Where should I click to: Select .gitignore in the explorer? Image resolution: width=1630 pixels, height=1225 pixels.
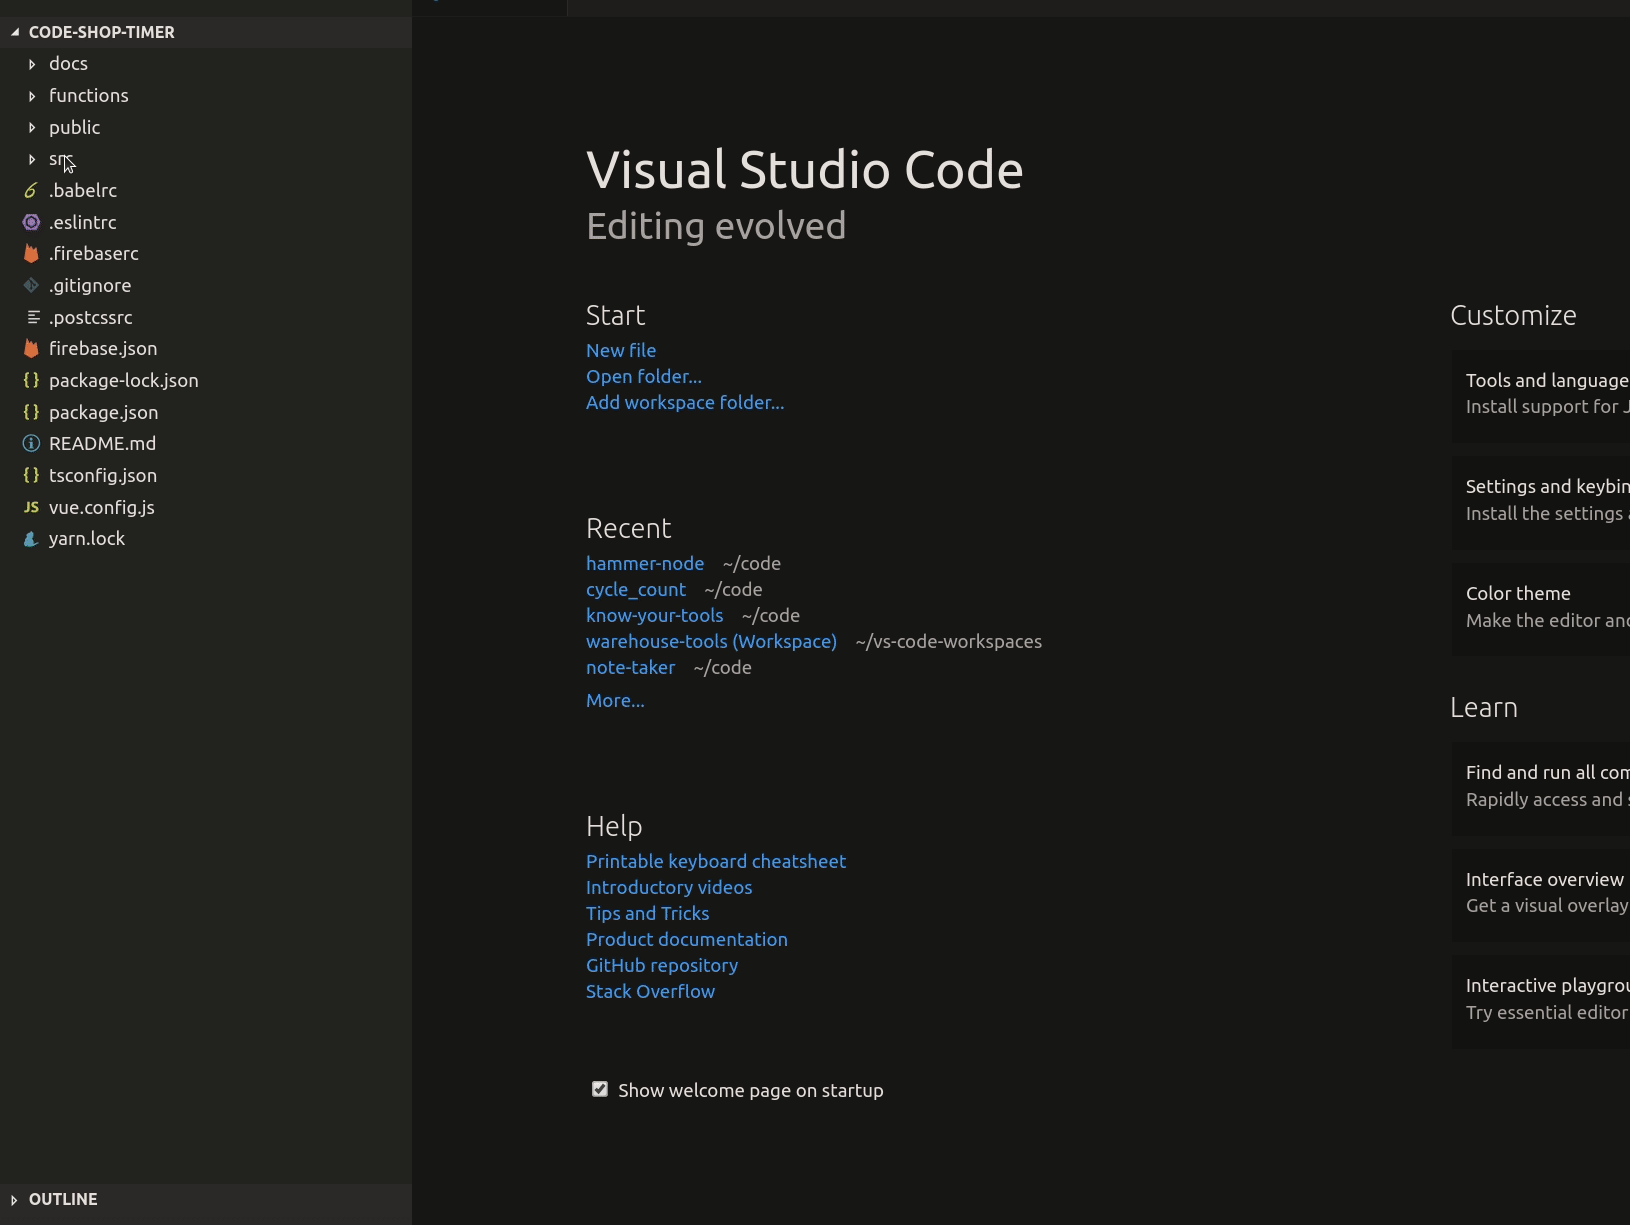[90, 285]
